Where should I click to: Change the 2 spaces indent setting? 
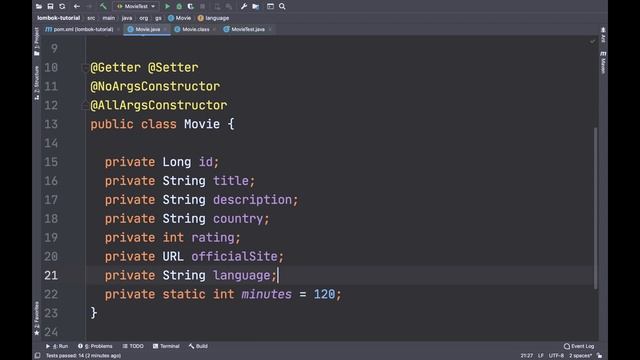pos(580,356)
